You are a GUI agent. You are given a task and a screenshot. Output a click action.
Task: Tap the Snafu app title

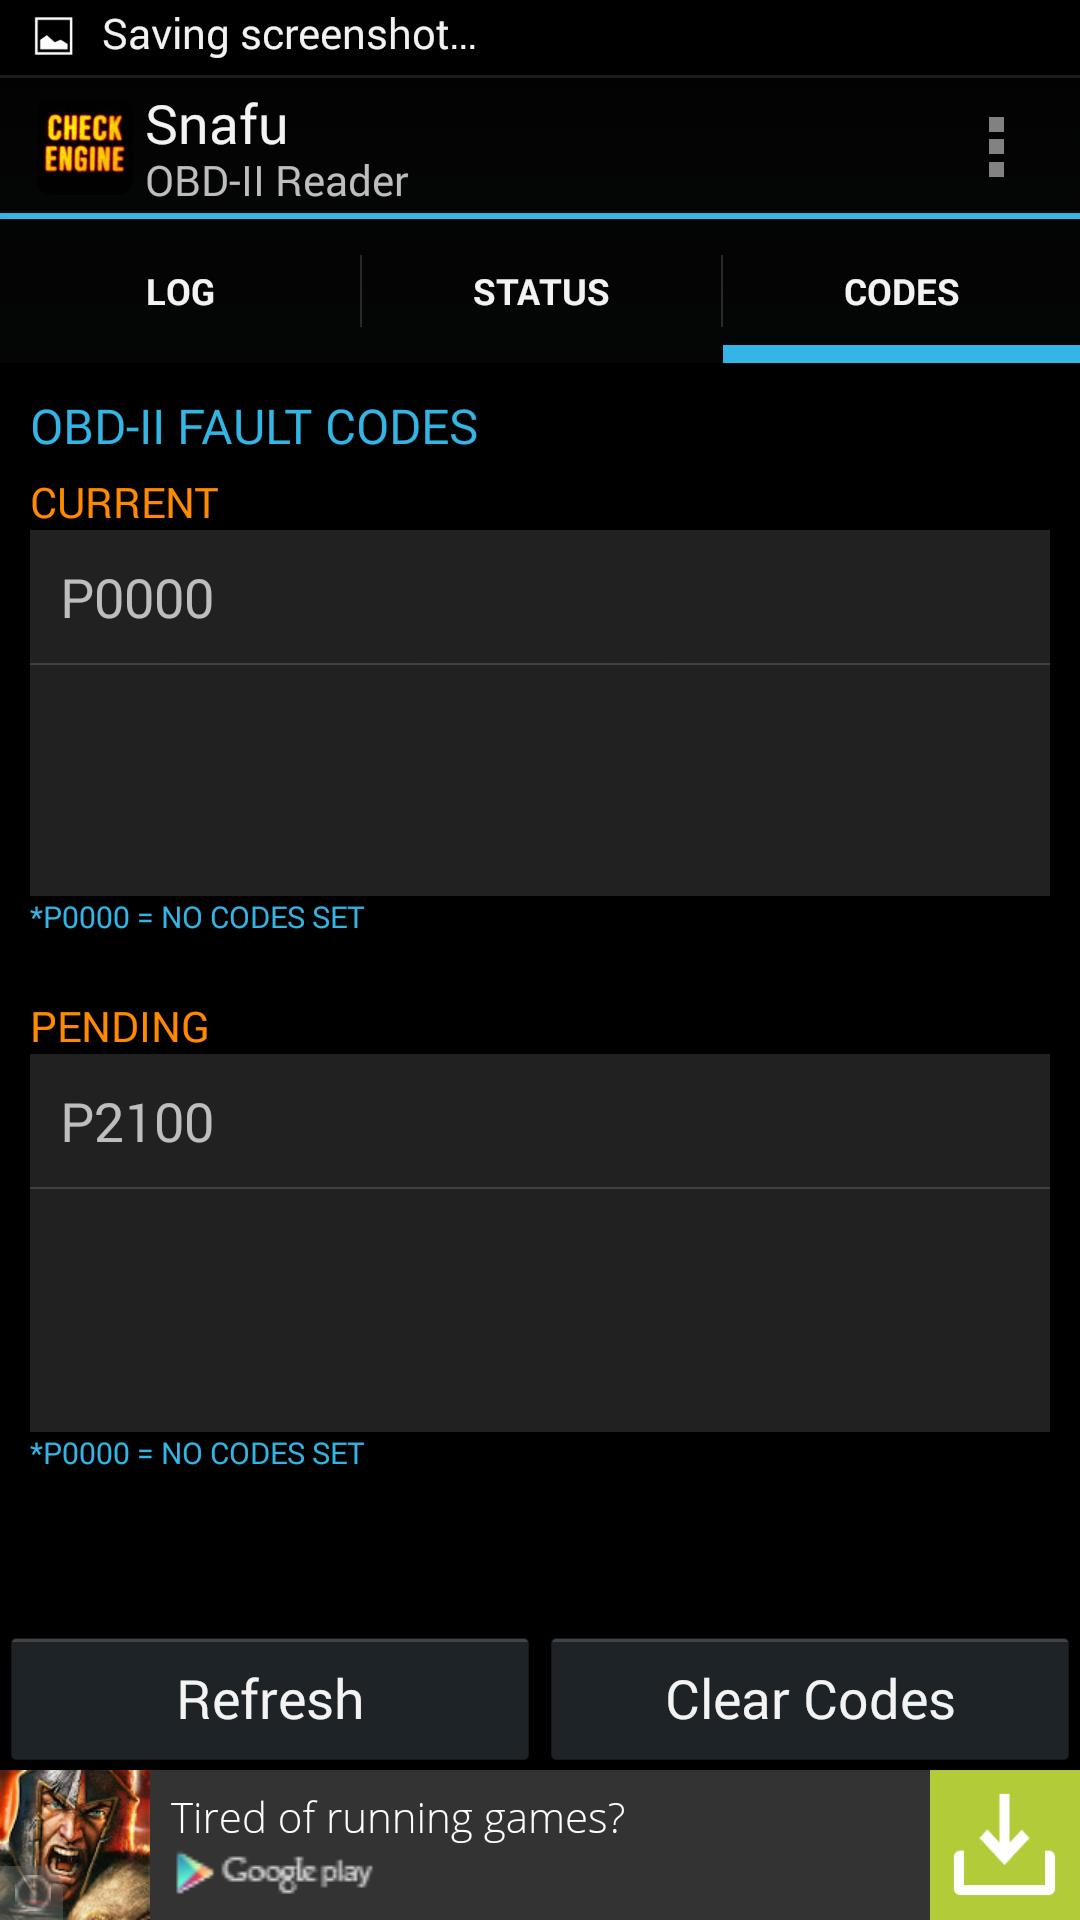click(x=217, y=126)
